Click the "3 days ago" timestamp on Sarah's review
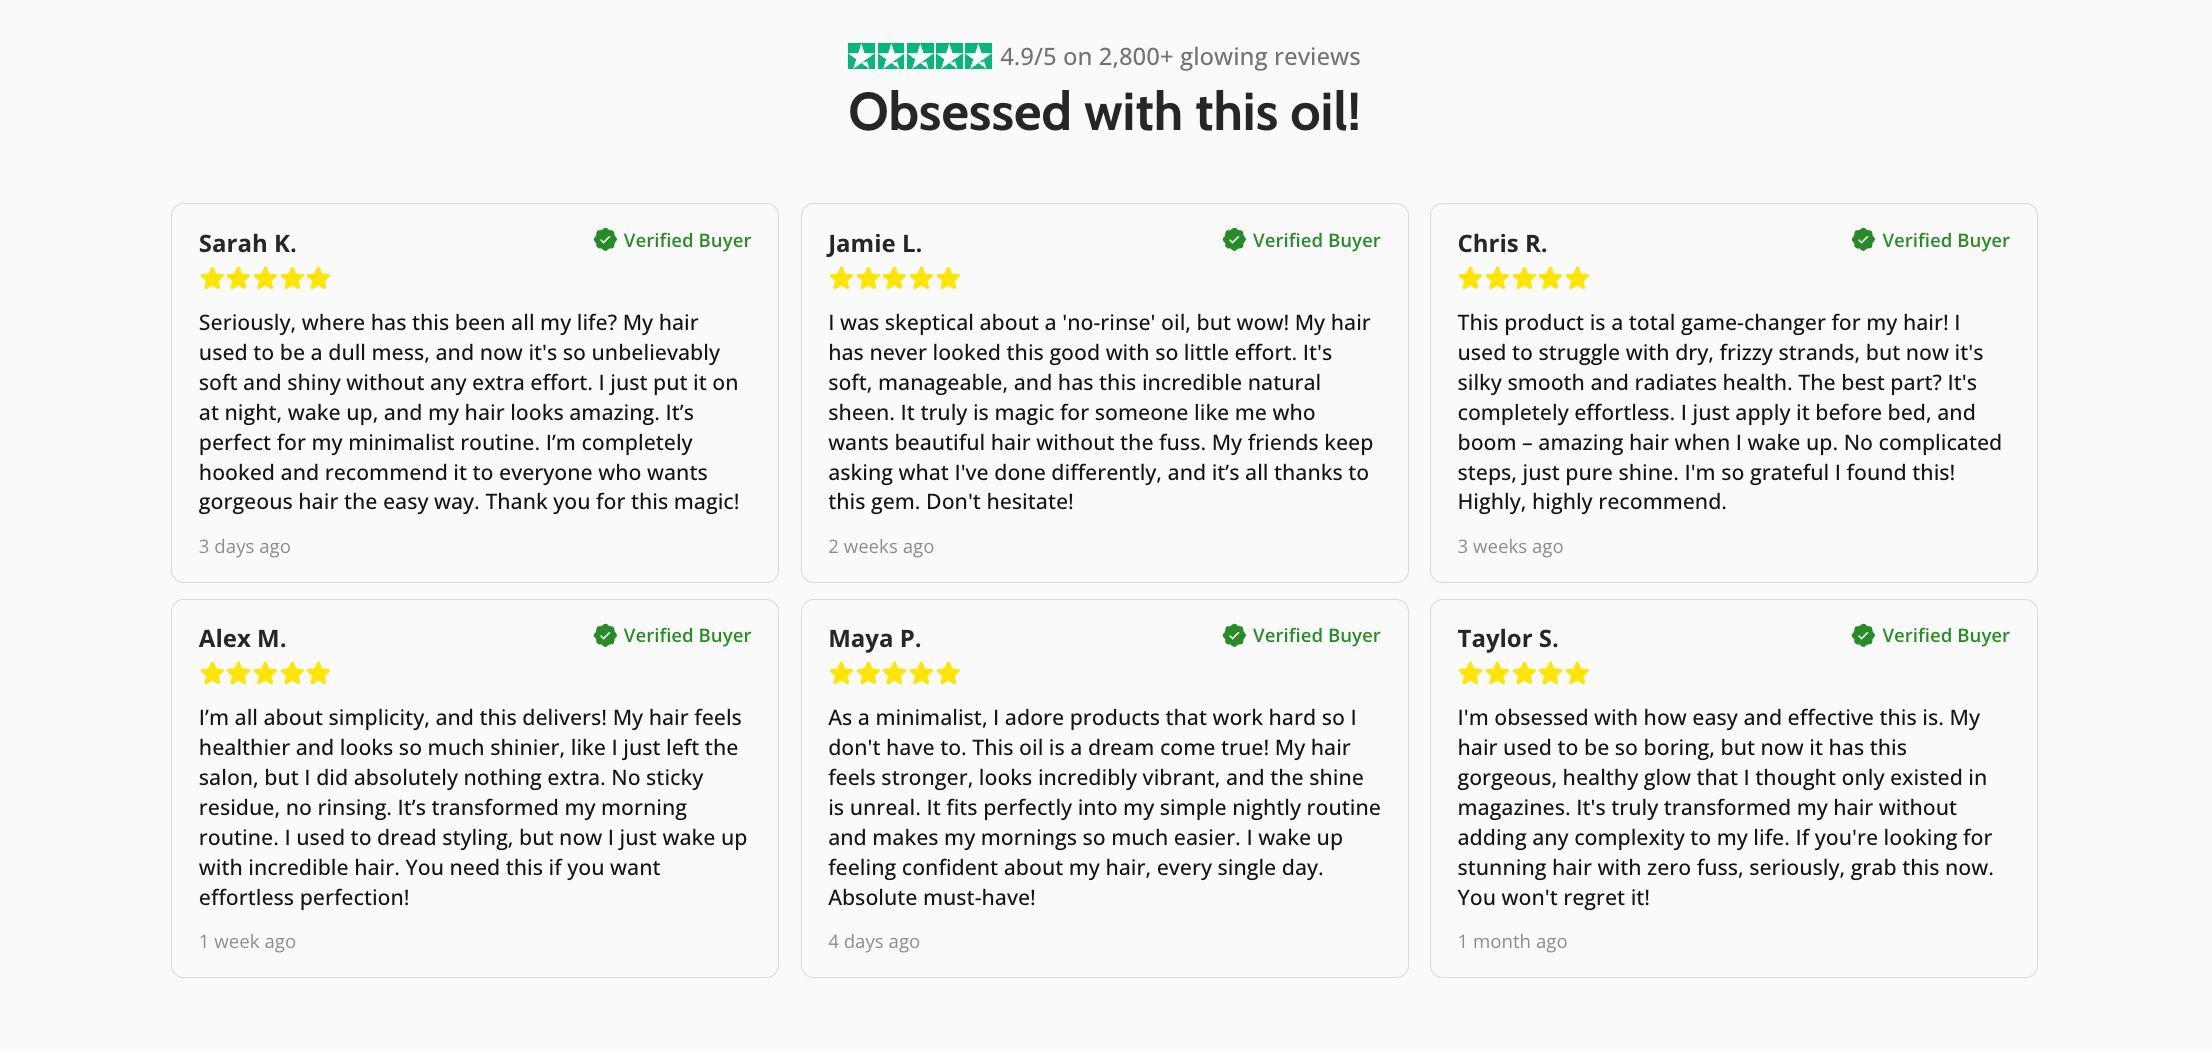 [244, 547]
